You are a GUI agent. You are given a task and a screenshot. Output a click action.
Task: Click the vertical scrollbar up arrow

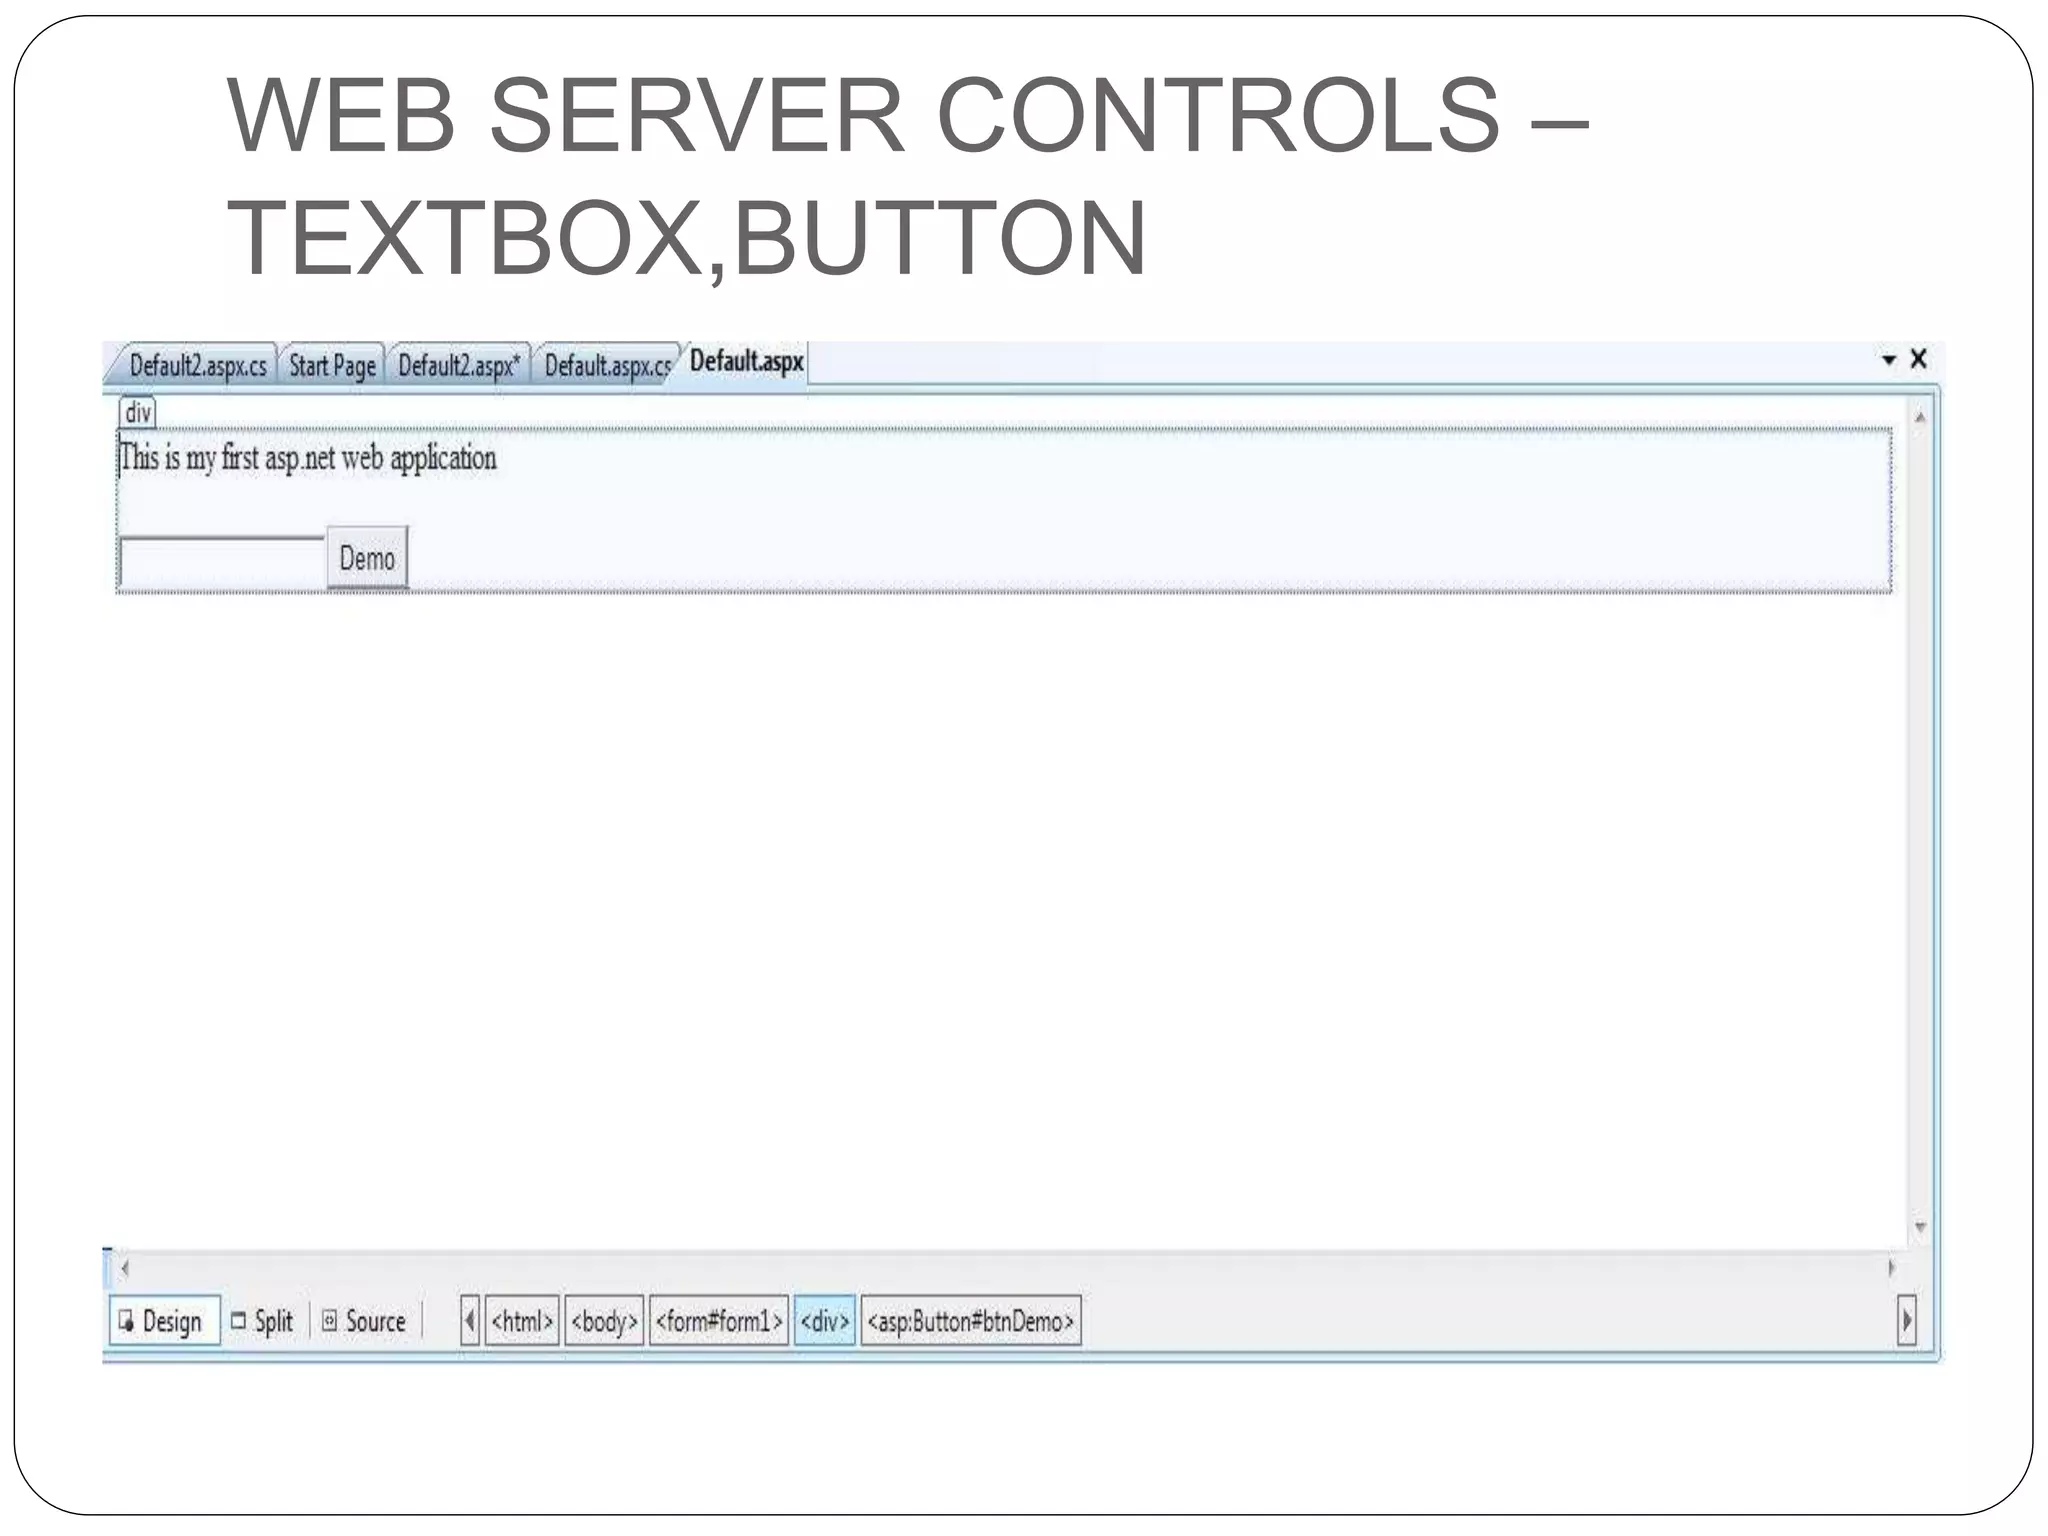coord(1920,417)
